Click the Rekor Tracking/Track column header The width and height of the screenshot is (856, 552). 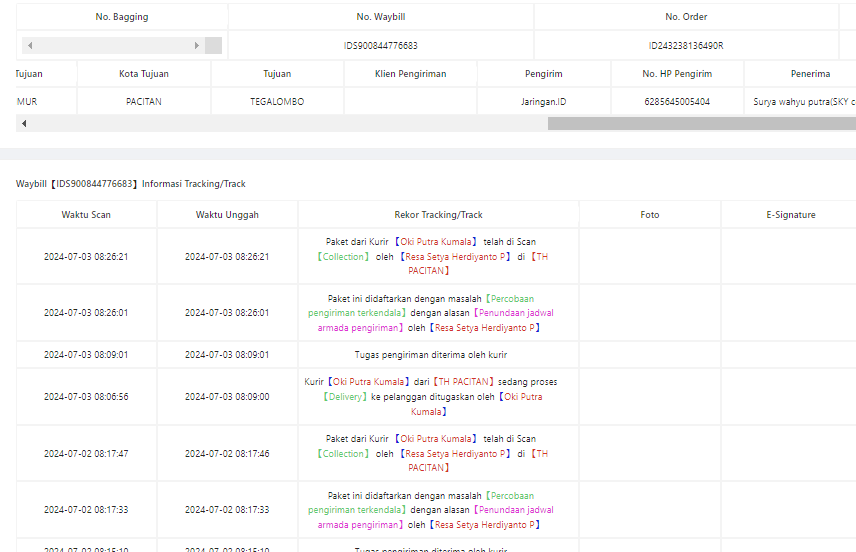pyautogui.click(x=438, y=215)
